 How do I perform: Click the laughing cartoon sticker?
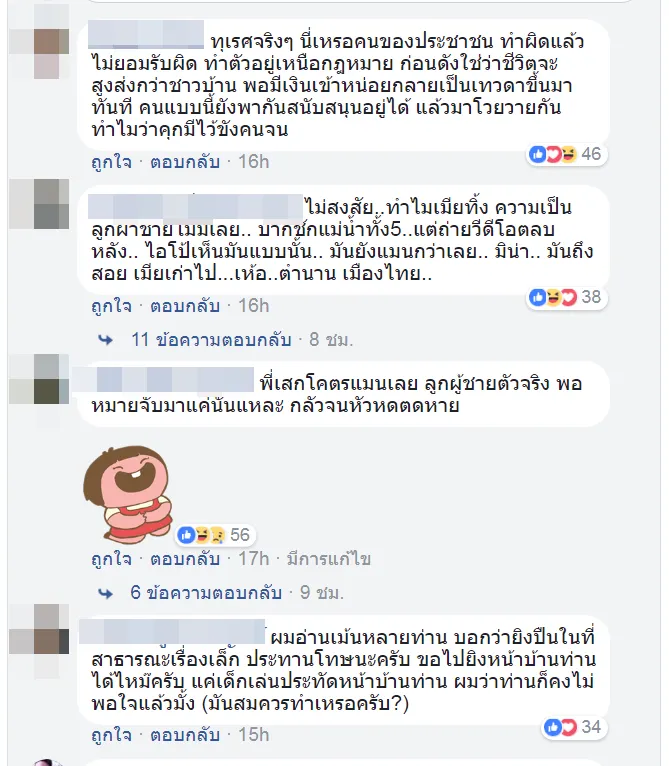[x=129, y=493]
